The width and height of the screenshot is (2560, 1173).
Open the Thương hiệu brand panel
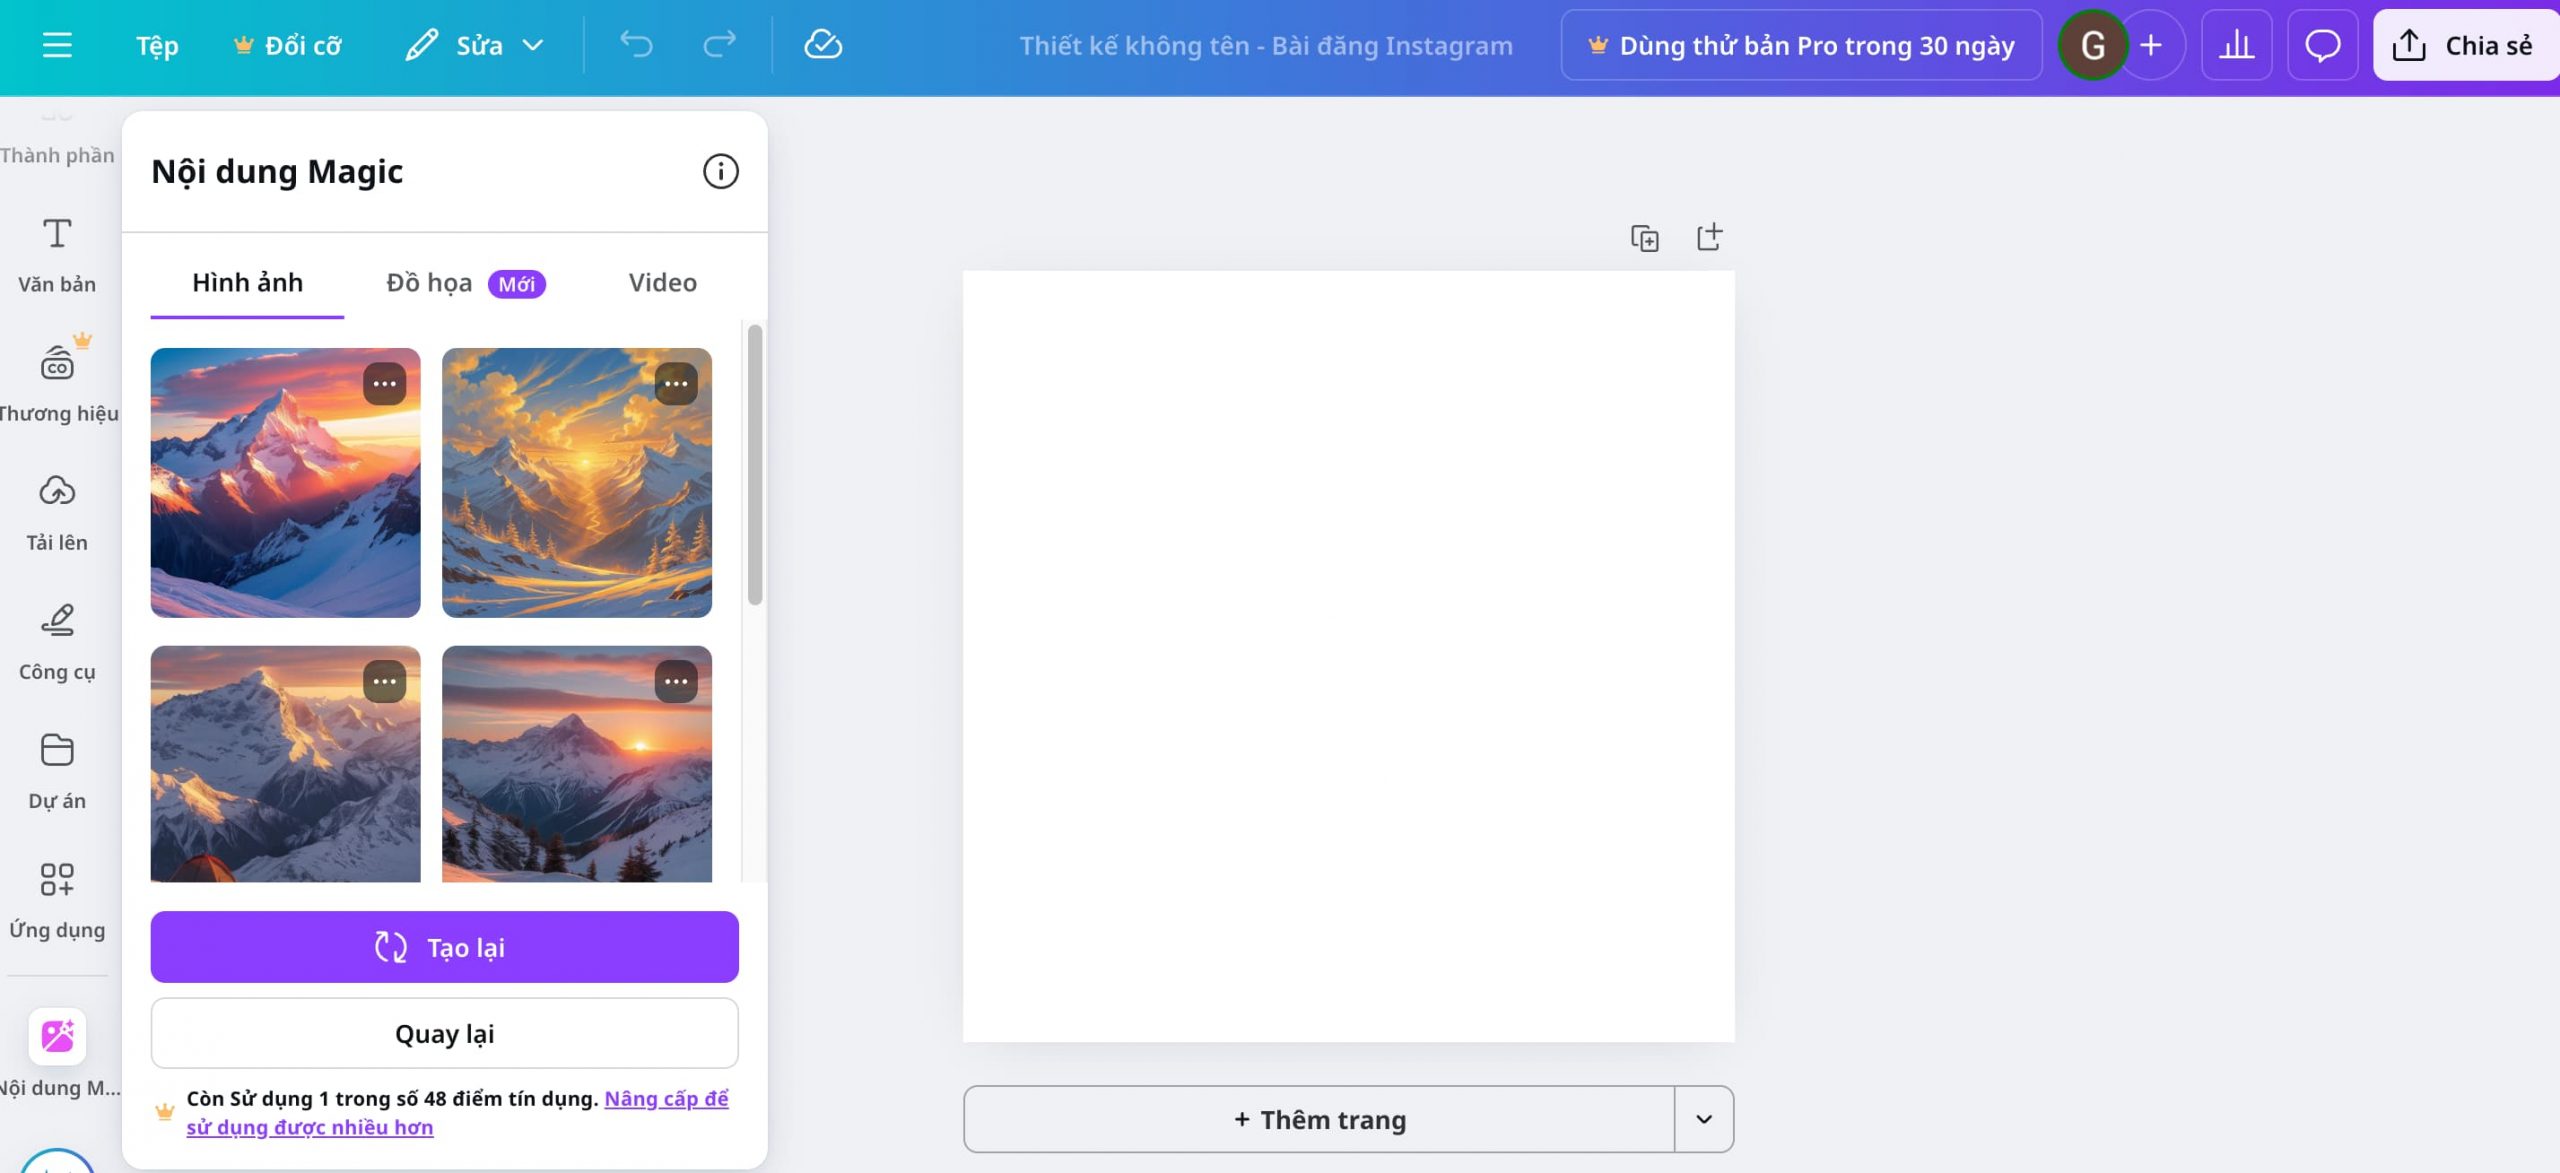57,382
